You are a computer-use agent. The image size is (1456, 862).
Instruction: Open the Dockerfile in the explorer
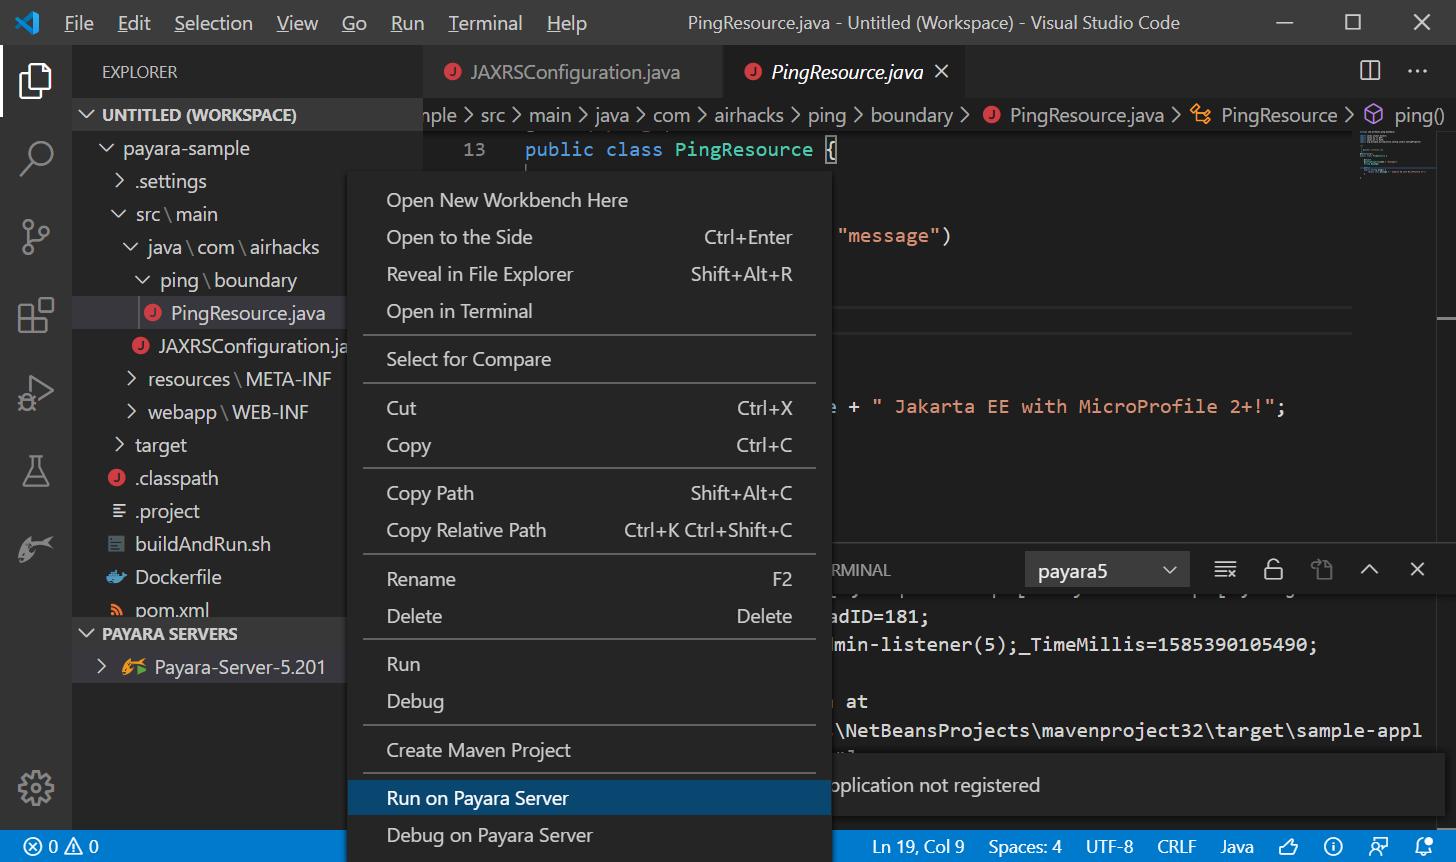pyautogui.click(x=178, y=577)
